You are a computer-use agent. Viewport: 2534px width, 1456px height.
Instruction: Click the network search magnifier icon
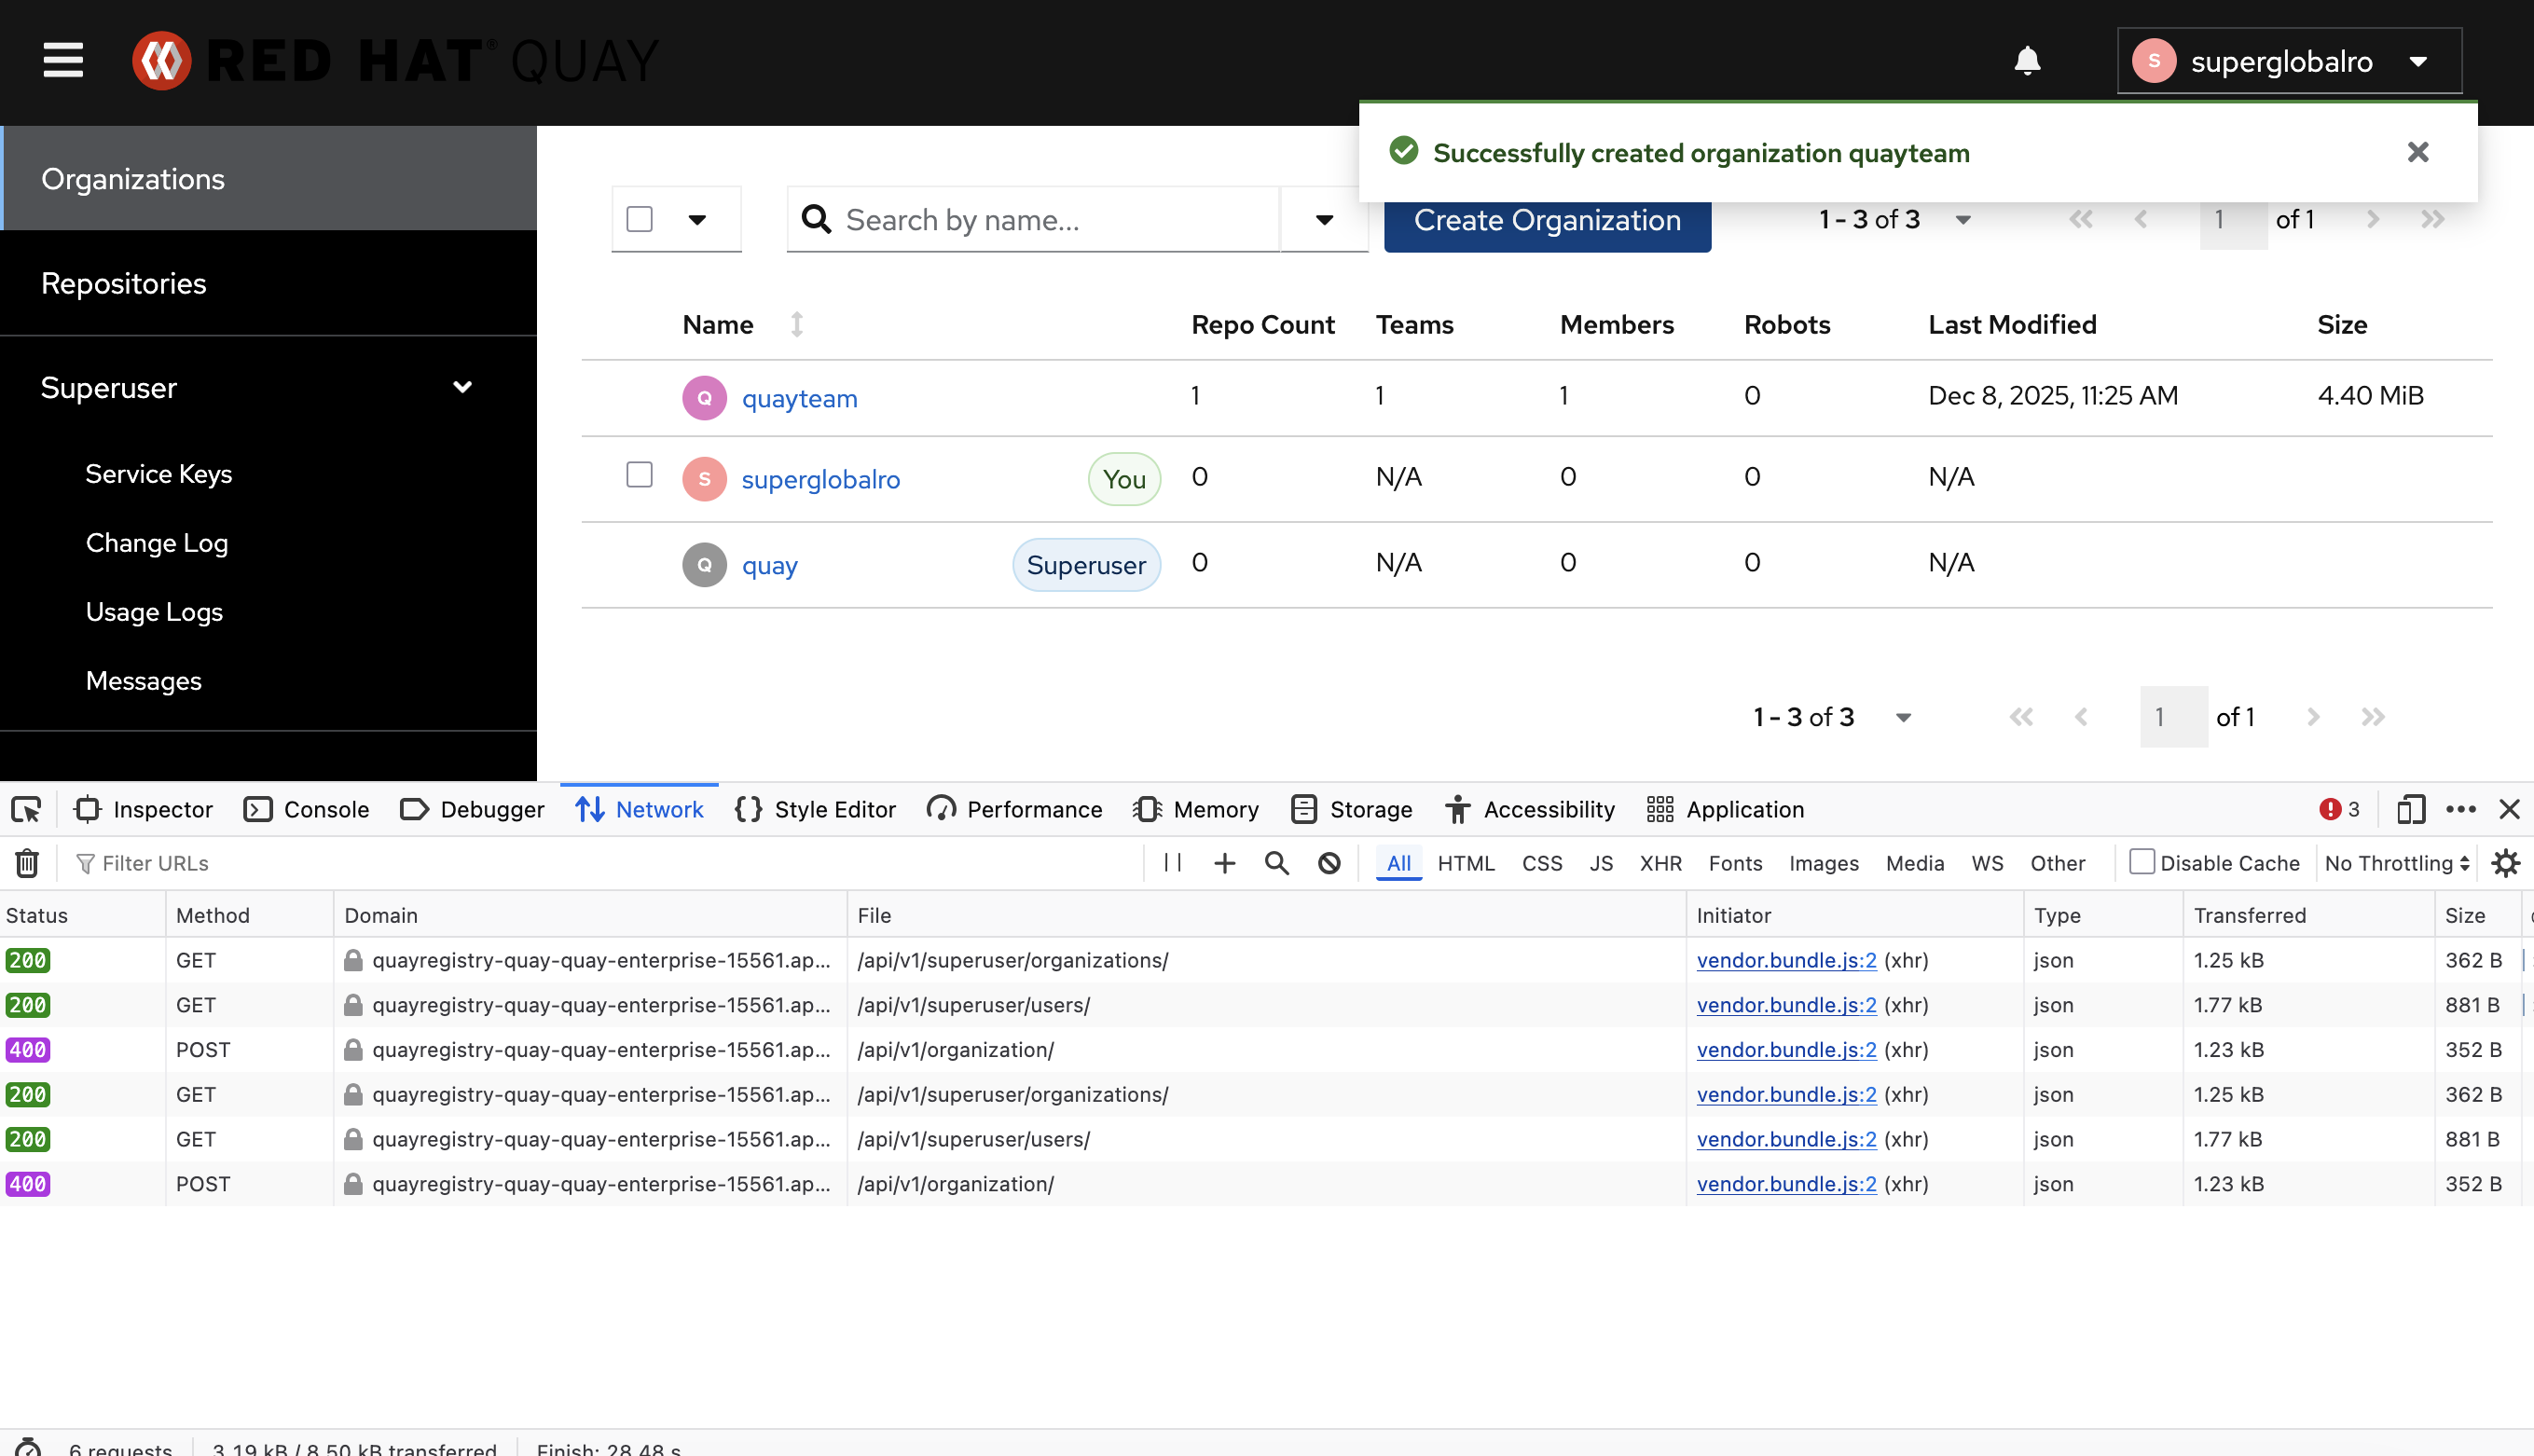(x=1276, y=862)
